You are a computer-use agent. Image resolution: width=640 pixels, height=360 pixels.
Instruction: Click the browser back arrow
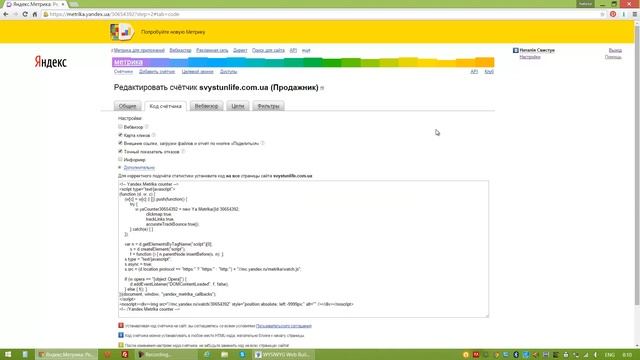pos(6,14)
